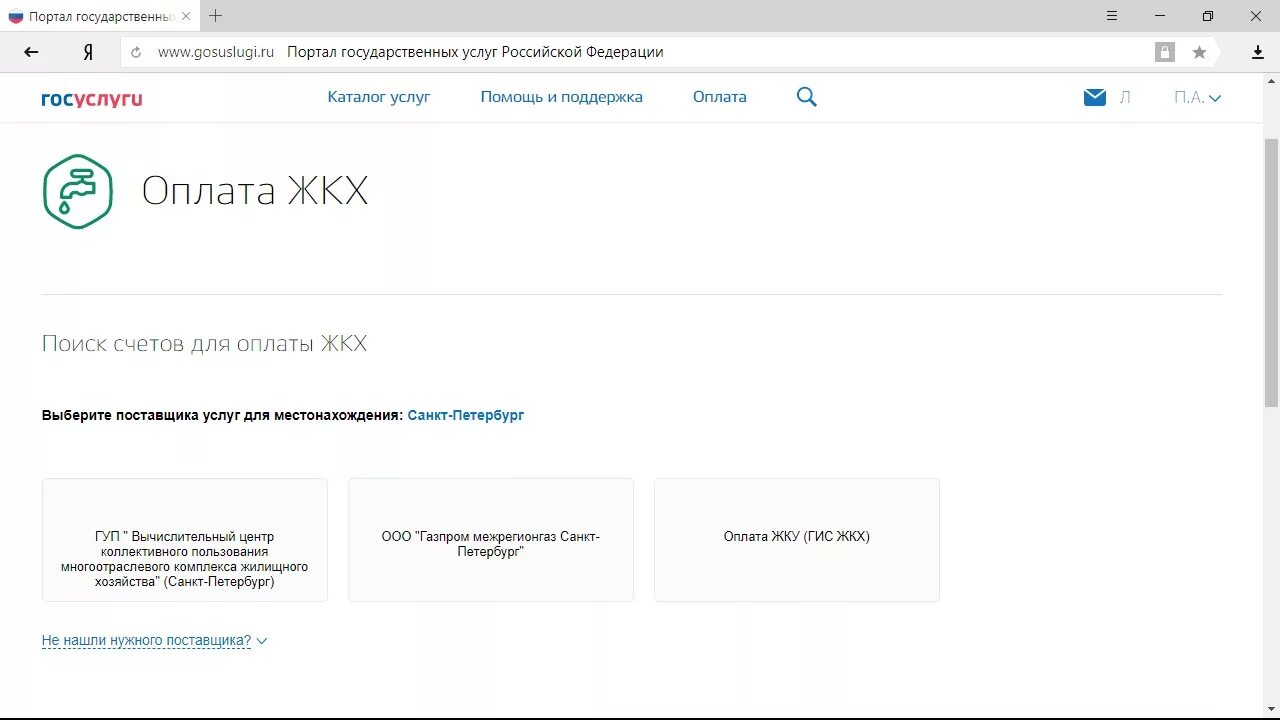The image size is (1280, 720).
Task: Click the lock security icon in address bar
Action: pos(1165,52)
